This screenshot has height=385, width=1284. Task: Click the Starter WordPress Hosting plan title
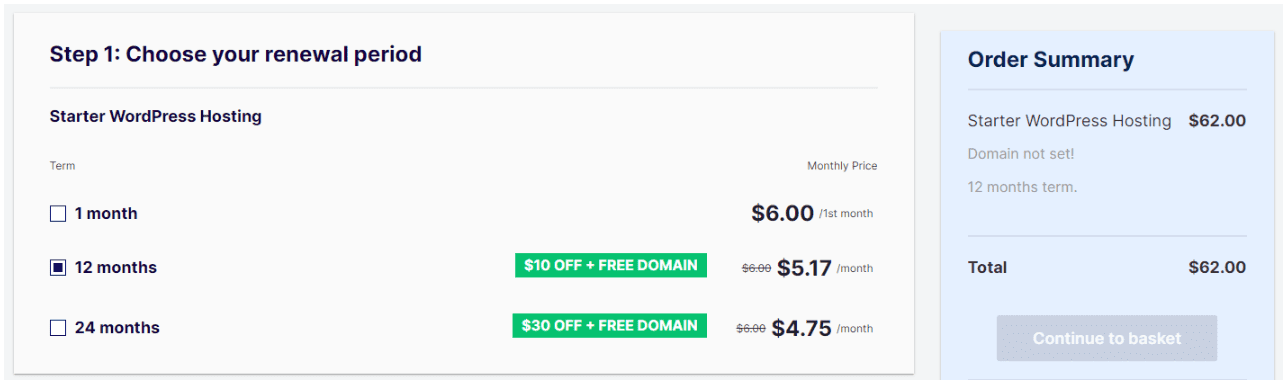point(156,116)
